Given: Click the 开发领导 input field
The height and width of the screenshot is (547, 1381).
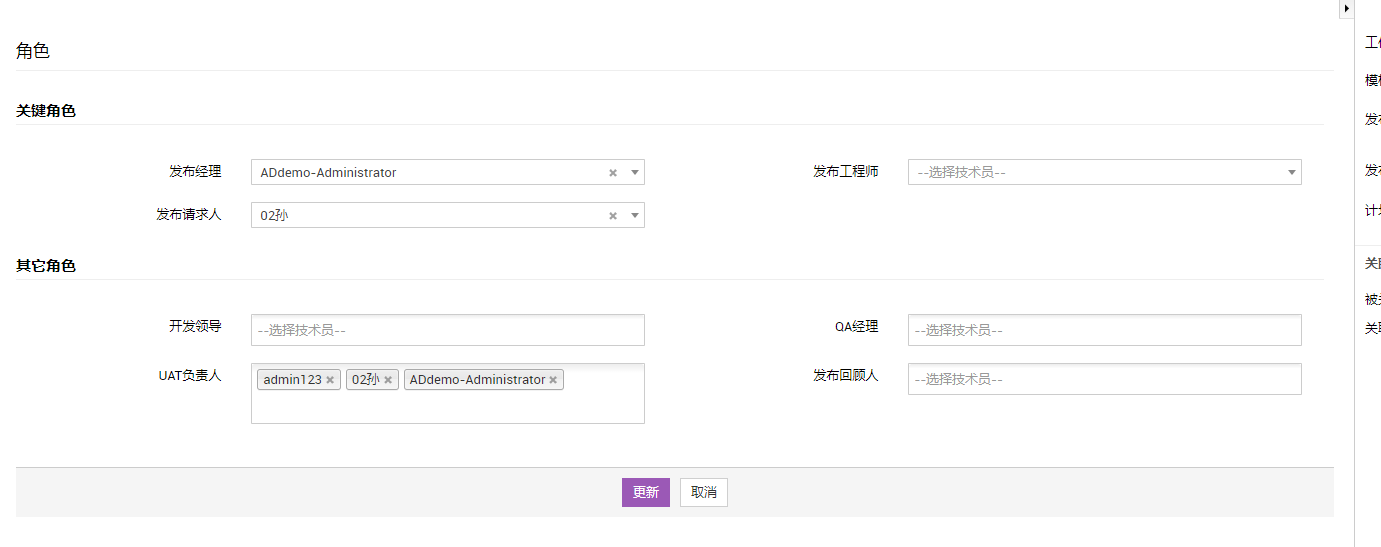Looking at the screenshot, I should click(447, 330).
